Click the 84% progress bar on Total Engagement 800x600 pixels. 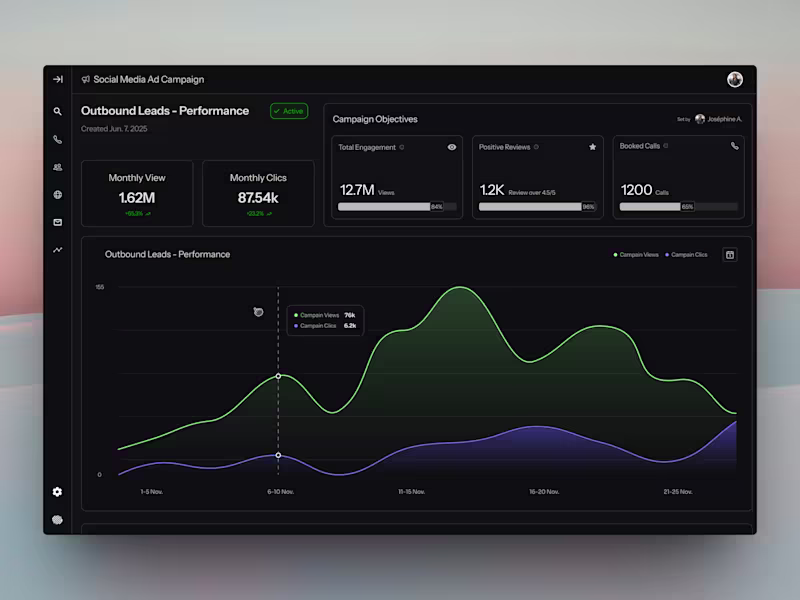[x=395, y=207]
